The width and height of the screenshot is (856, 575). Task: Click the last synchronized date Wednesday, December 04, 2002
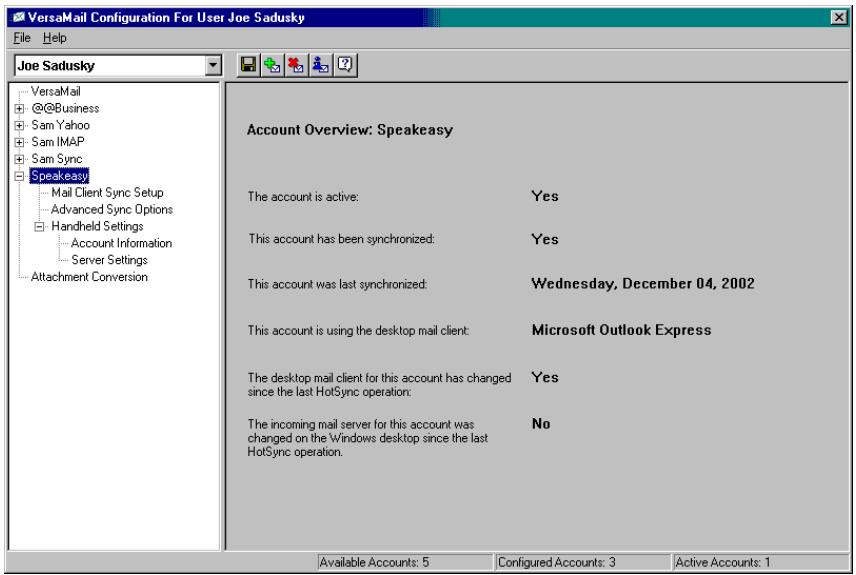pos(643,283)
